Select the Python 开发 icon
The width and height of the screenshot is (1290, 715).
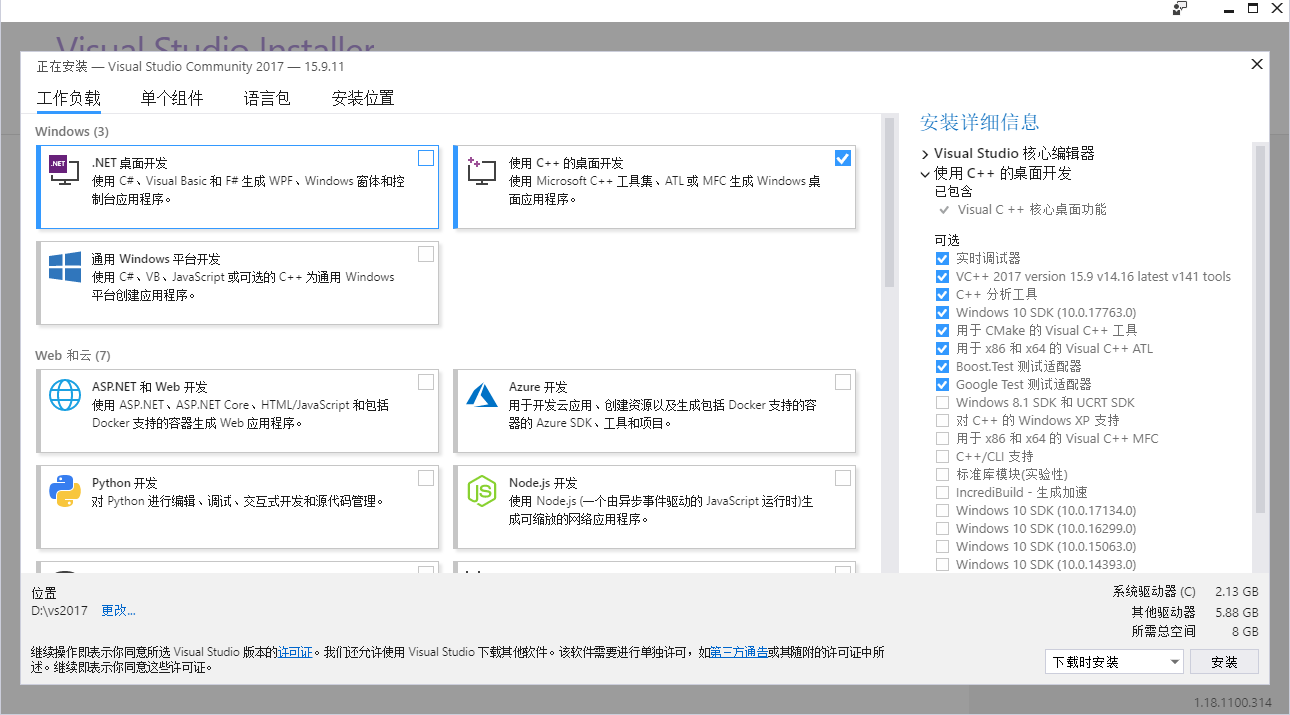click(64, 491)
